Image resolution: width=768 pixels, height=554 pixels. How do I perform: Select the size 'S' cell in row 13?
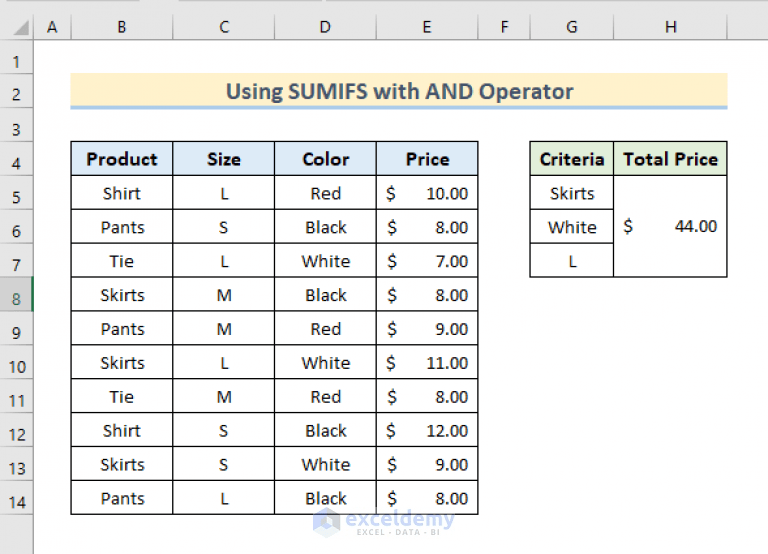click(224, 463)
